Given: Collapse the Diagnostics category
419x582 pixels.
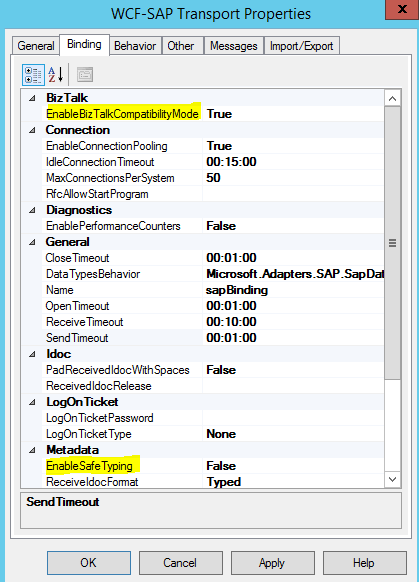Looking at the screenshot, I should click(32, 210).
